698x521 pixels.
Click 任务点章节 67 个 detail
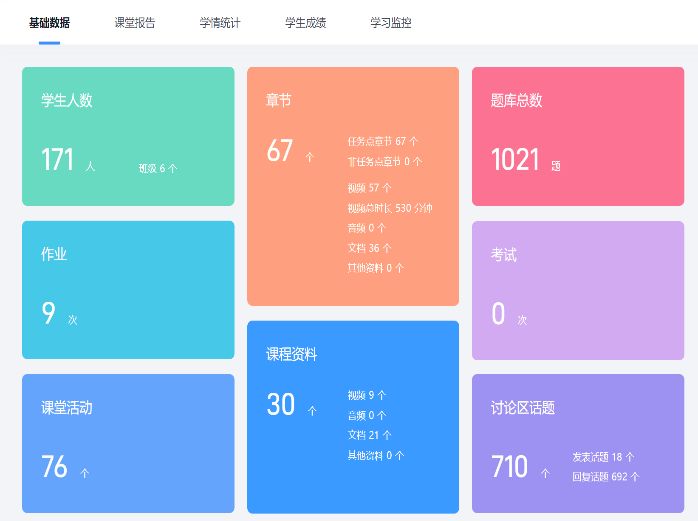click(383, 141)
